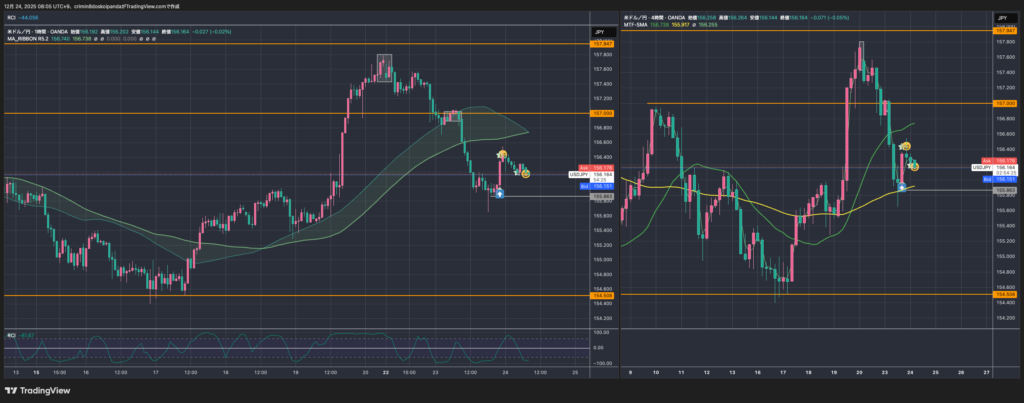Image resolution: width=1024 pixels, height=403 pixels.
Task: Select the orange 154.558 price label on 1-hour chart
Action: [602, 296]
